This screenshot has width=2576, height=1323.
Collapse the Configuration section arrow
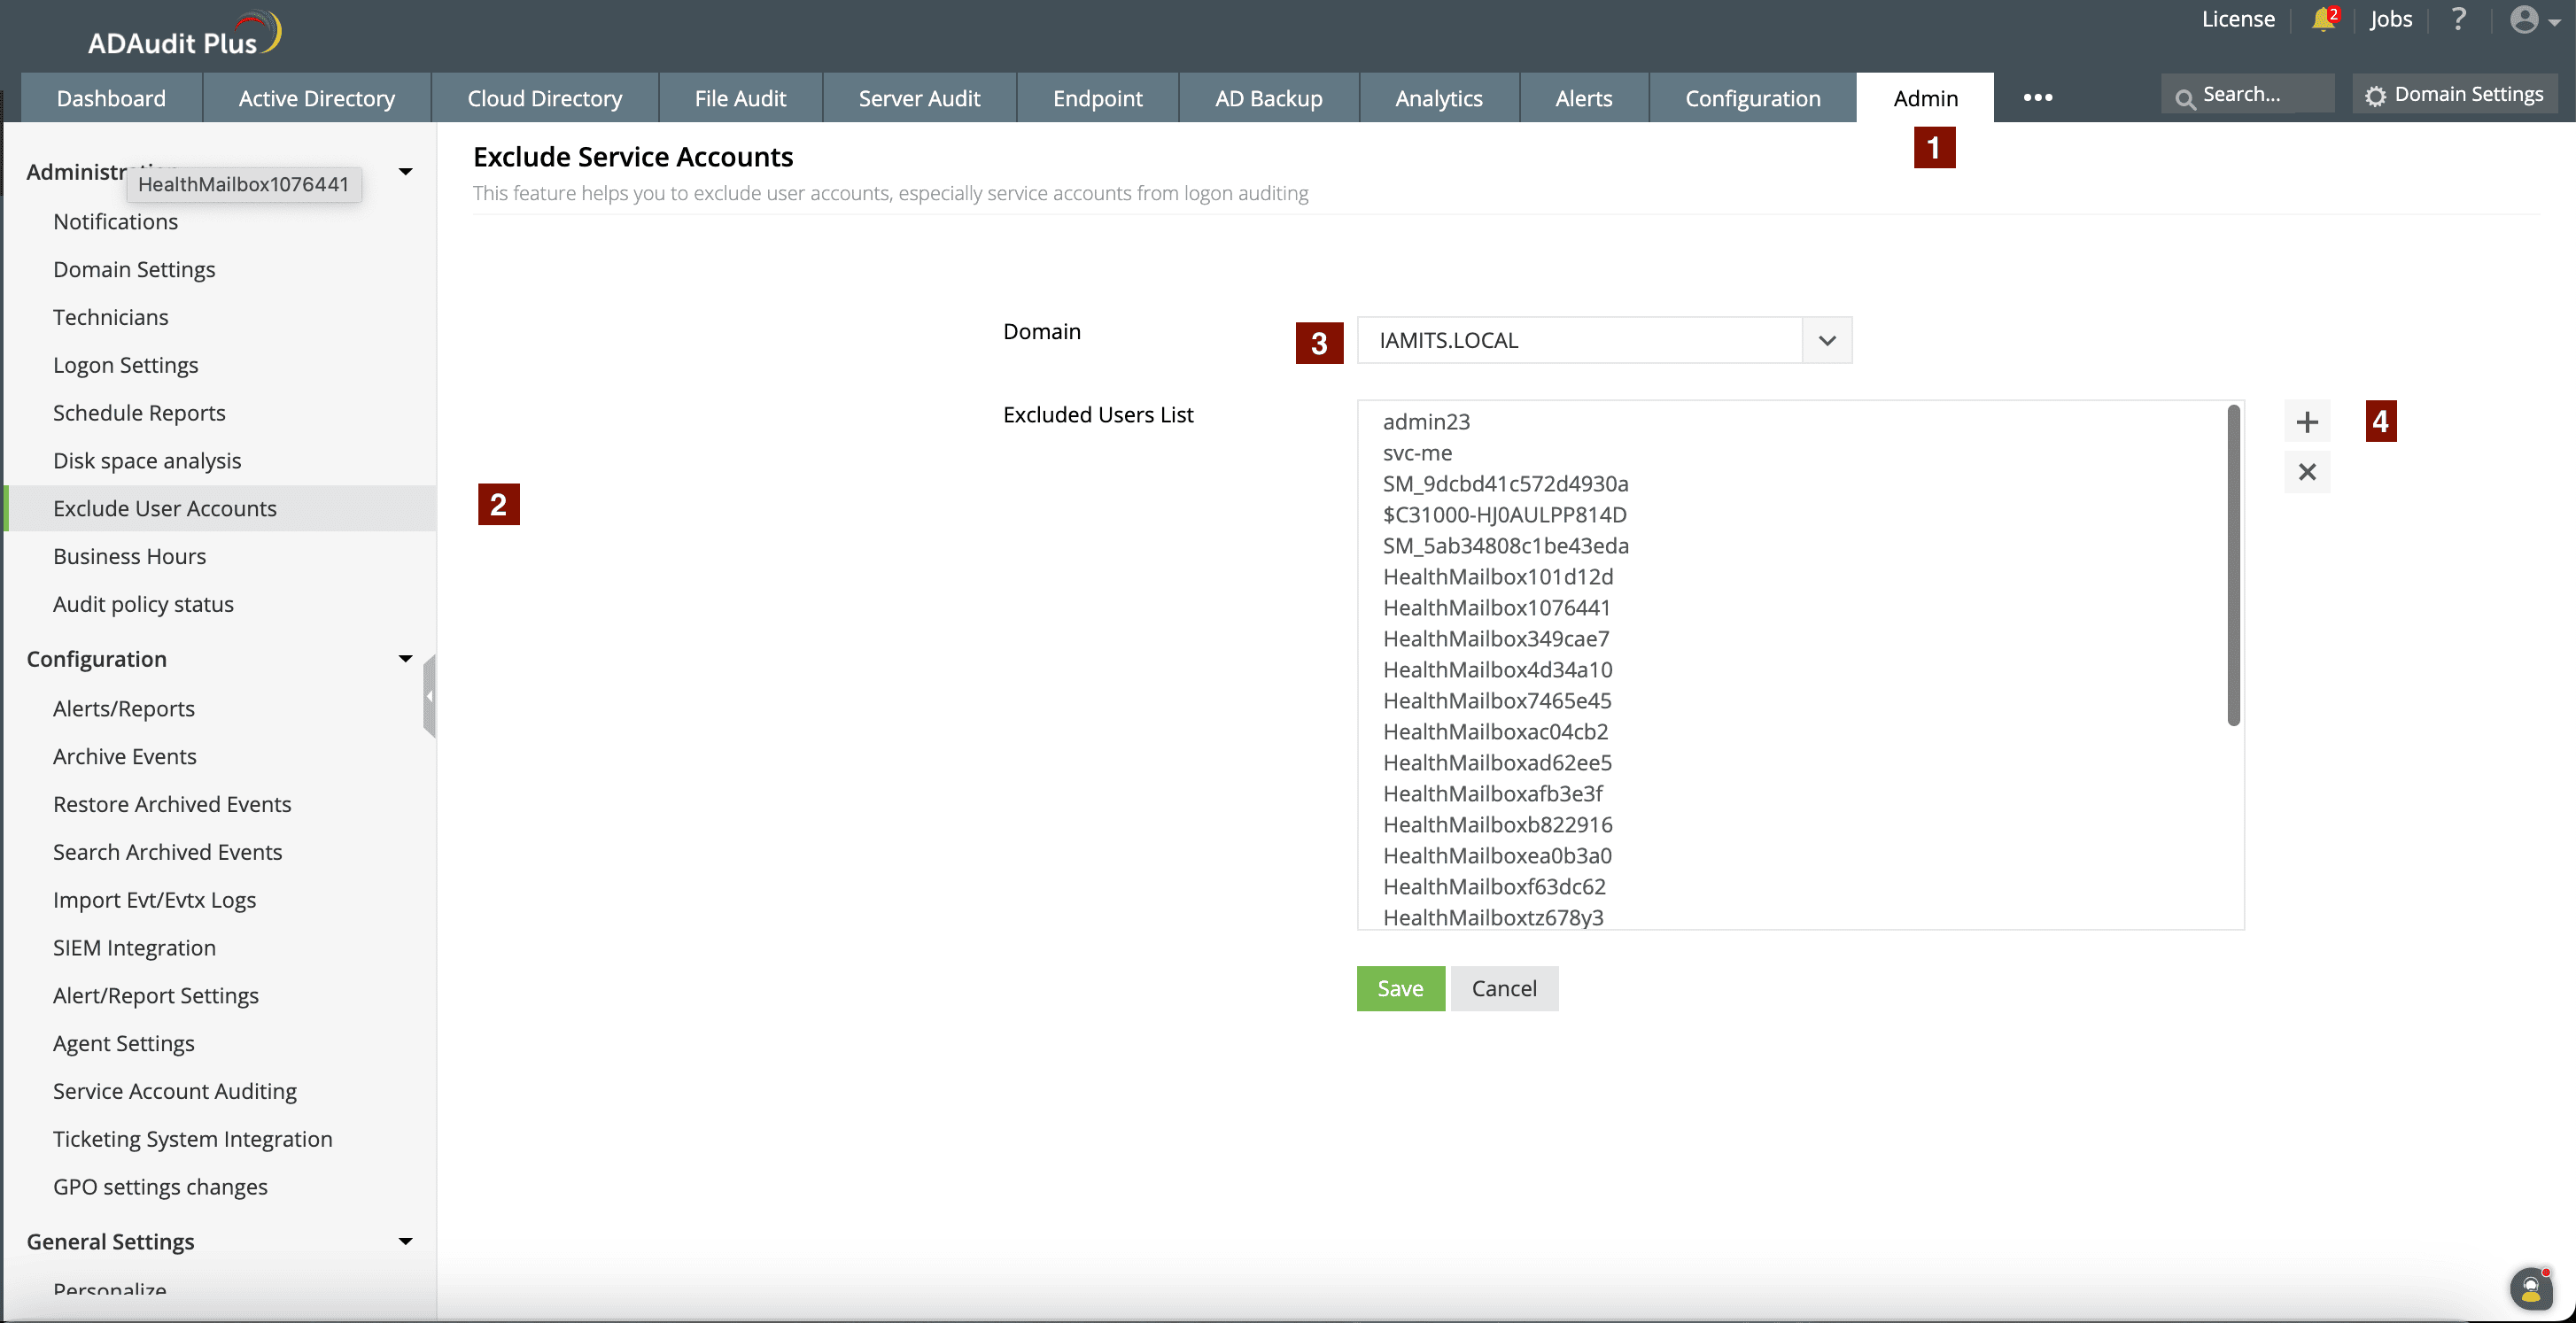click(x=405, y=659)
